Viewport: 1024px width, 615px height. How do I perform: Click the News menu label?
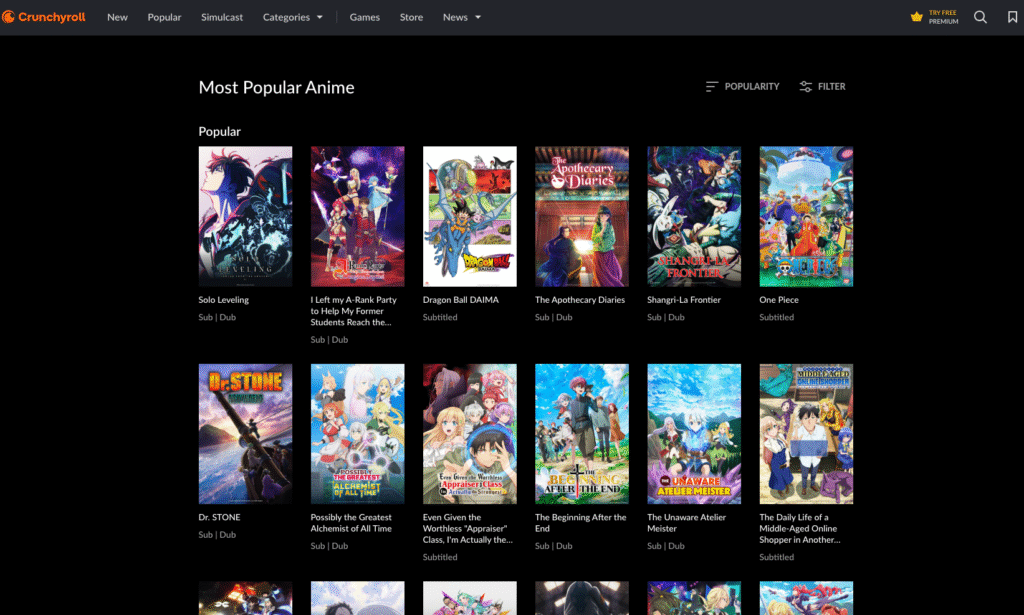455,18
